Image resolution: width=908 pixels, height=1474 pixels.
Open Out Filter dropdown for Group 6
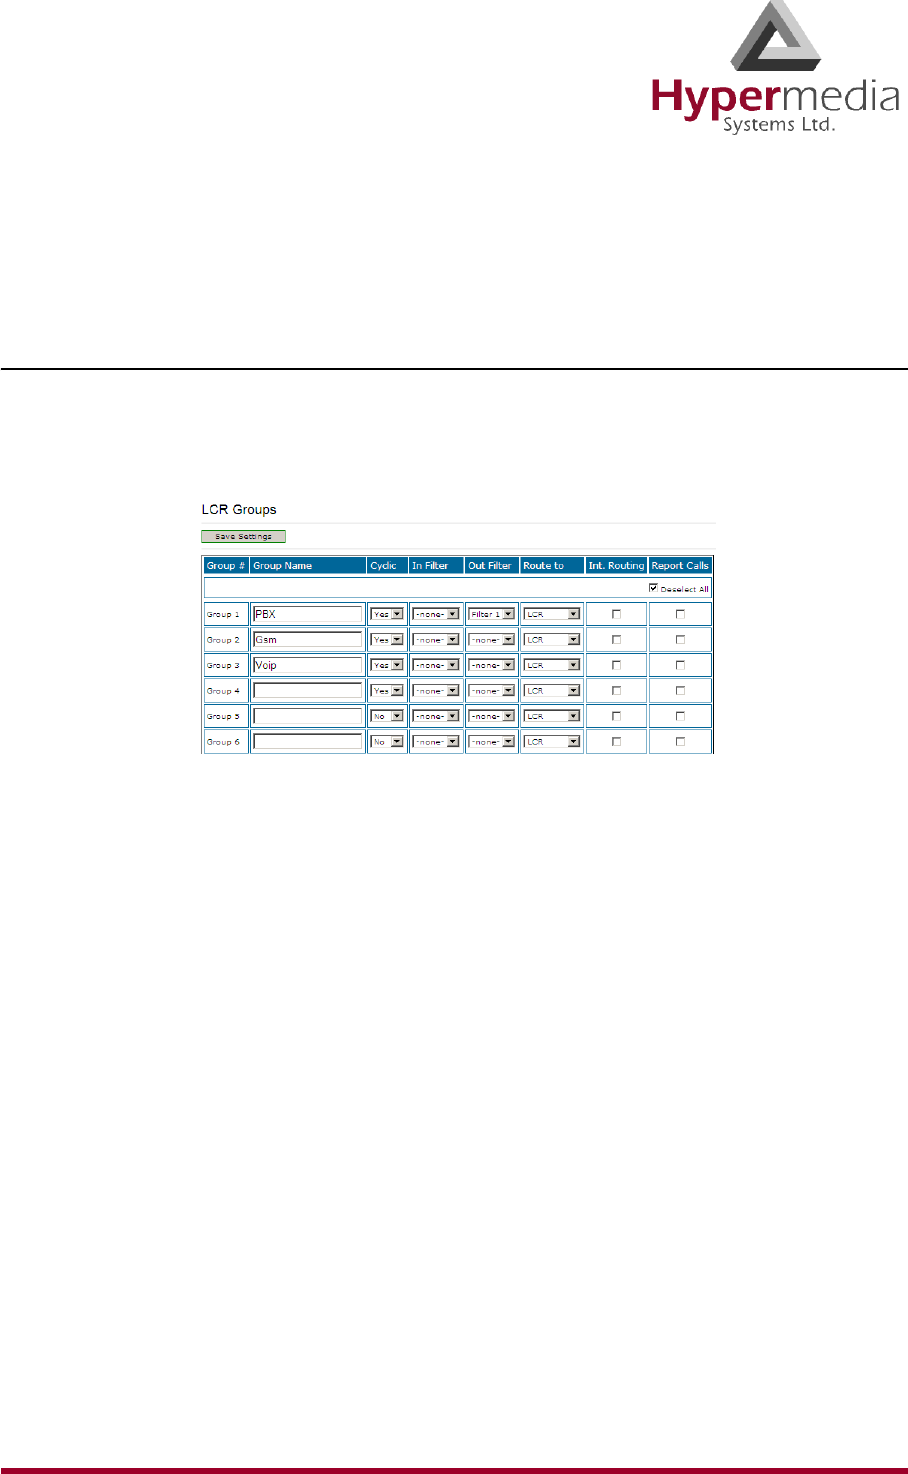[492, 742]
